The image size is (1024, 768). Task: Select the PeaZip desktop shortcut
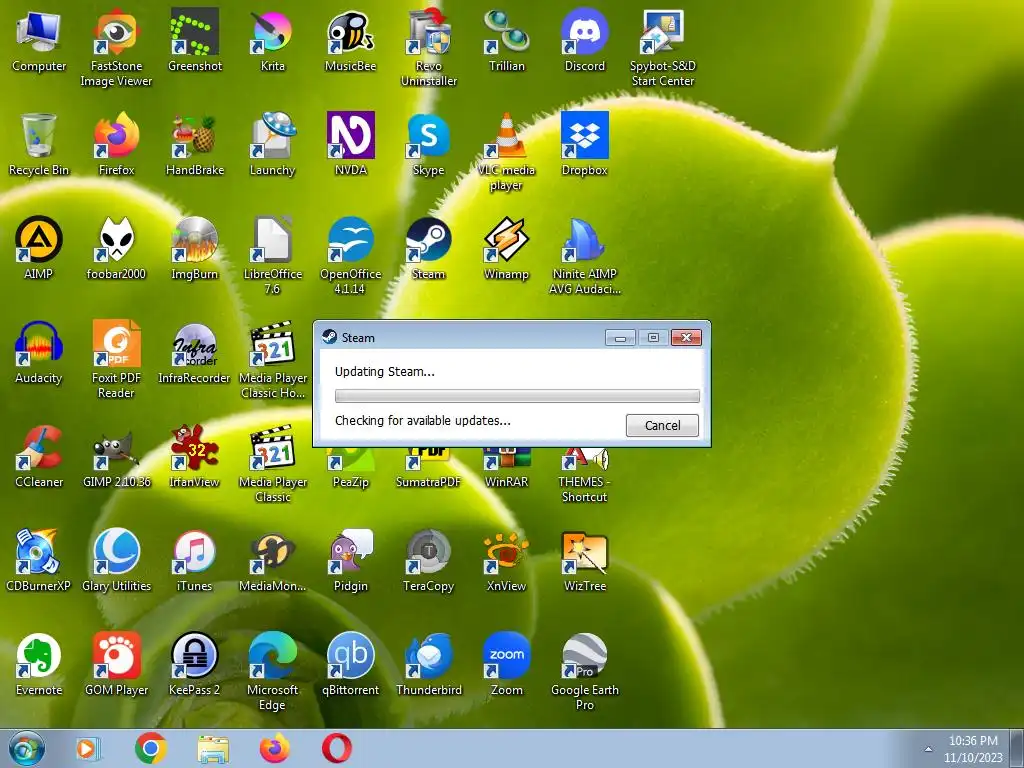(351, 467)
